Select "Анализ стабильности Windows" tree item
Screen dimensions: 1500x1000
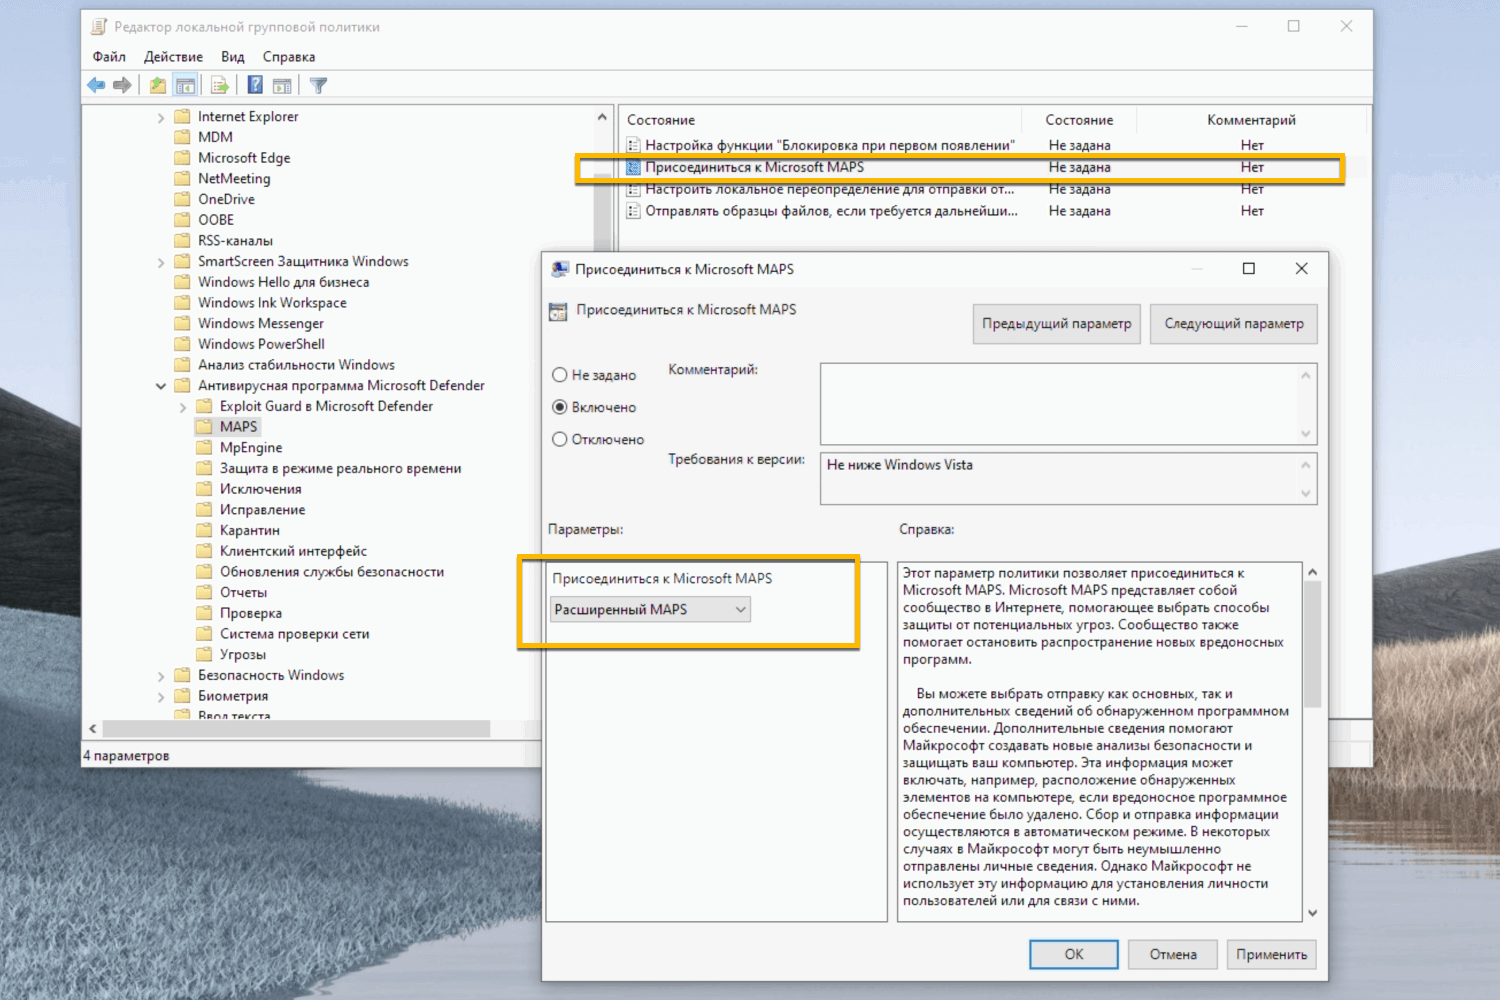click(296, 365)
